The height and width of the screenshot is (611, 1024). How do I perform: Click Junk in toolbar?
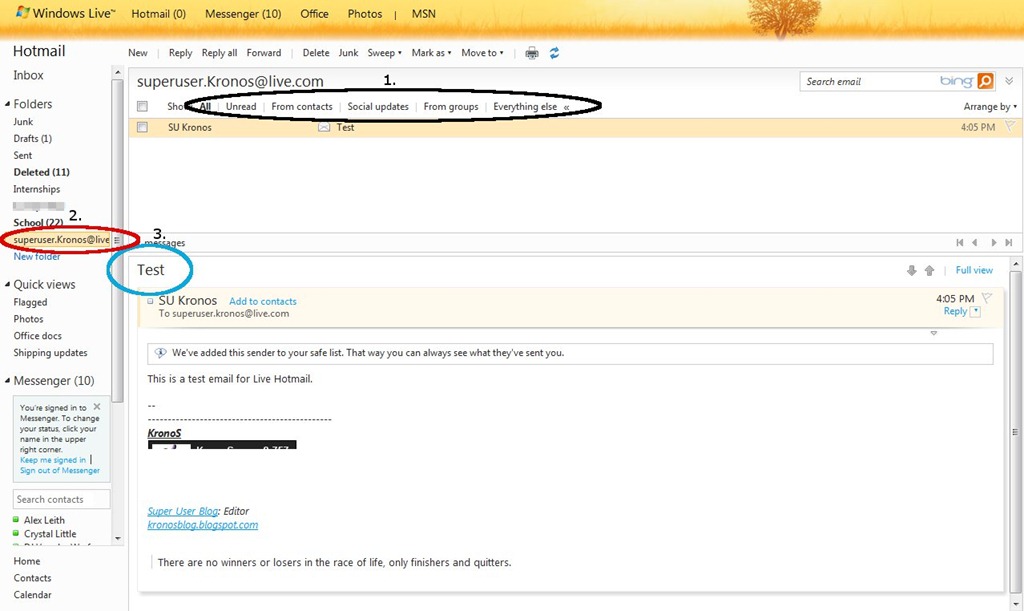coord(348,53)
